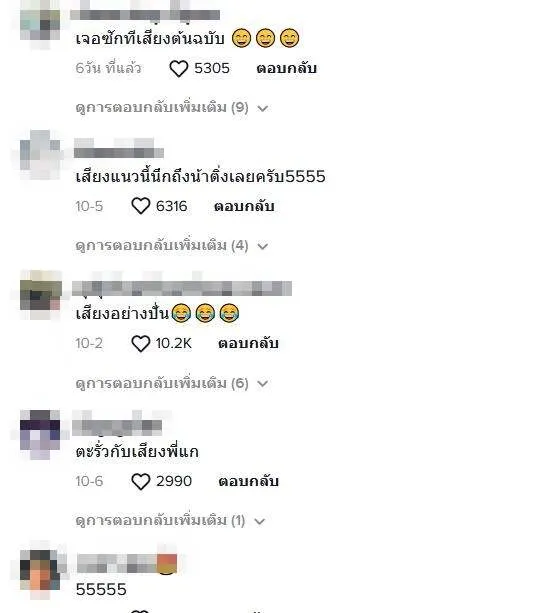Screen dimensions: 544x613
Task: Open username of the เสียงอย่างปั่น commenter
Action: coord(182,289)
